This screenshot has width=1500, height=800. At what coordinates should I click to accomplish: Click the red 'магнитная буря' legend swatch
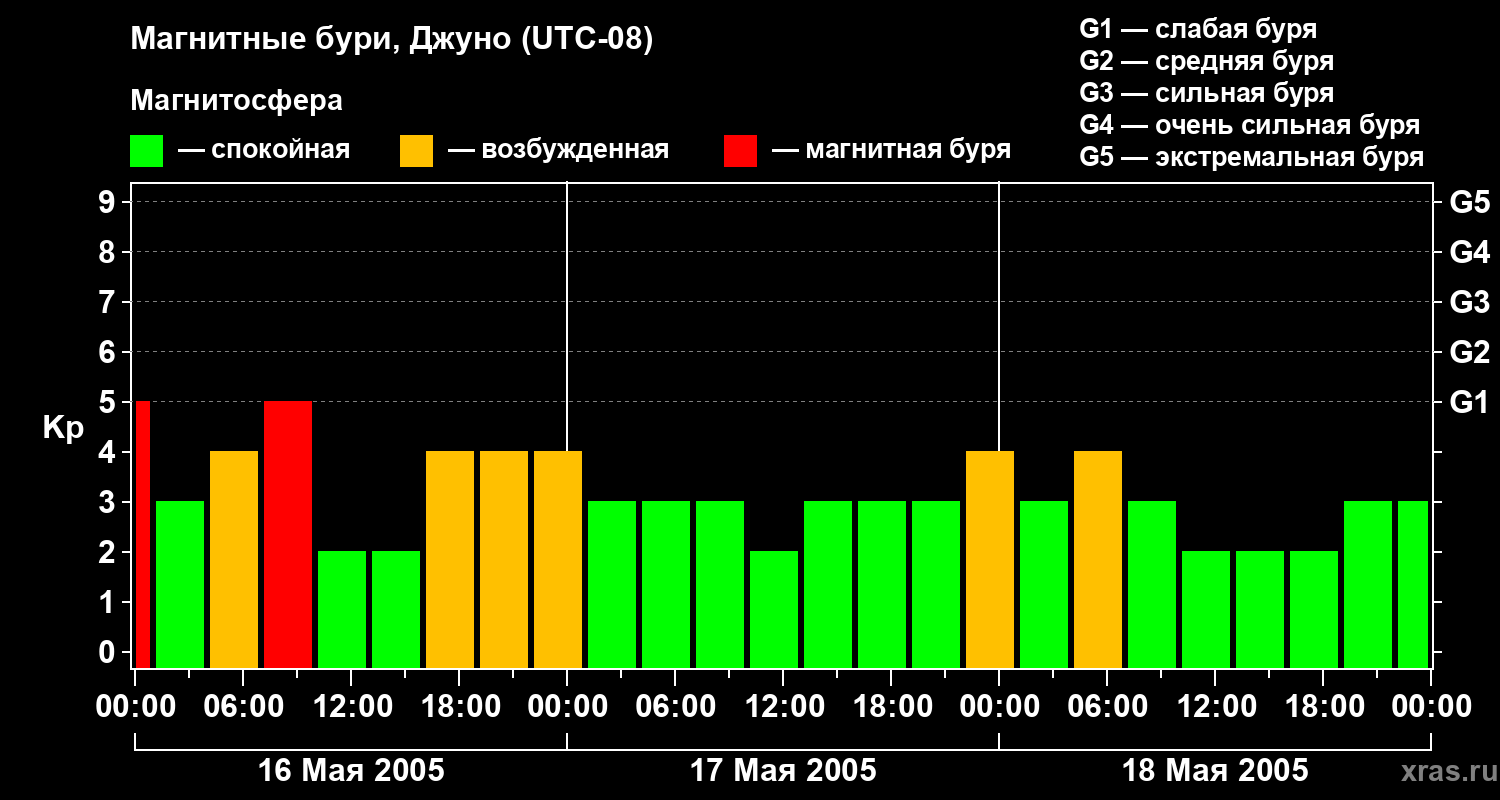(740, 151)
